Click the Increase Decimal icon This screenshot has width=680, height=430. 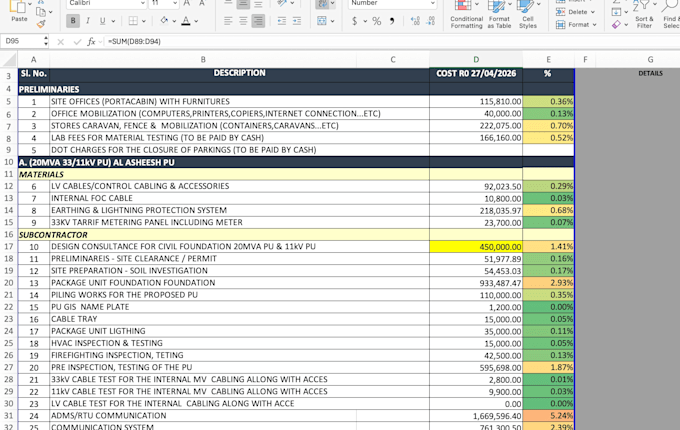pos(415,21)
